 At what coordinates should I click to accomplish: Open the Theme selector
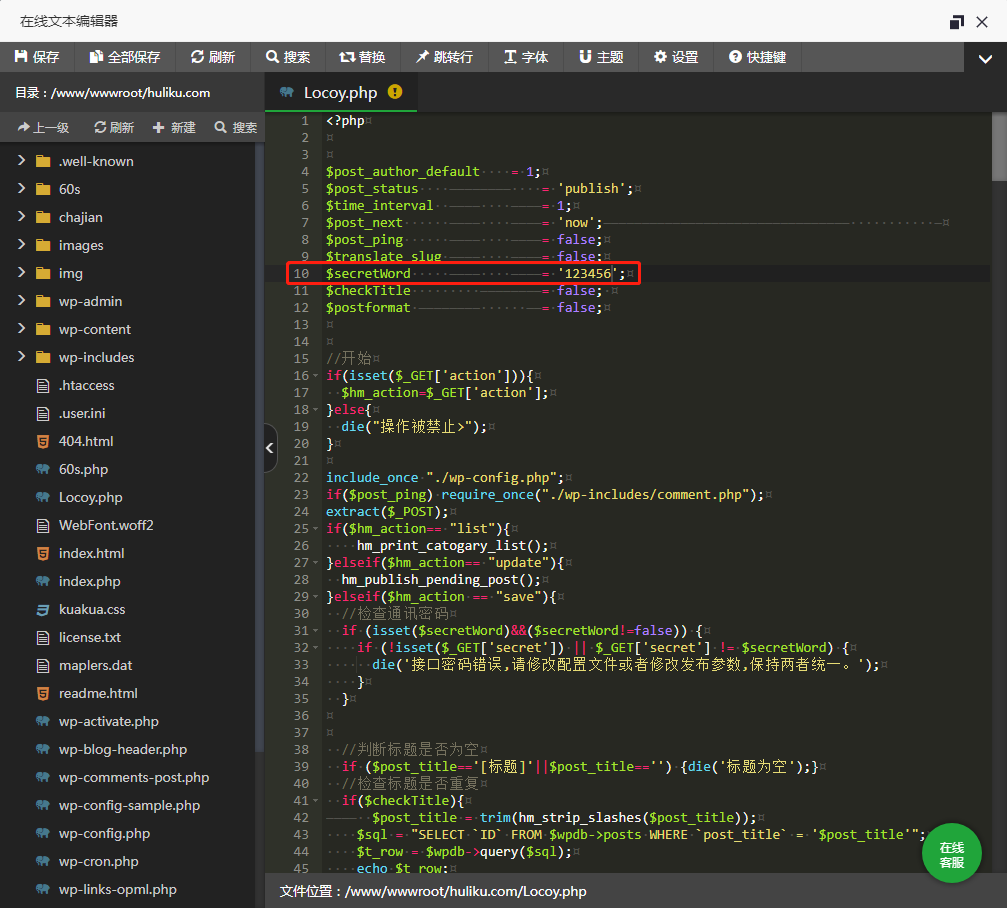(600, 57)
